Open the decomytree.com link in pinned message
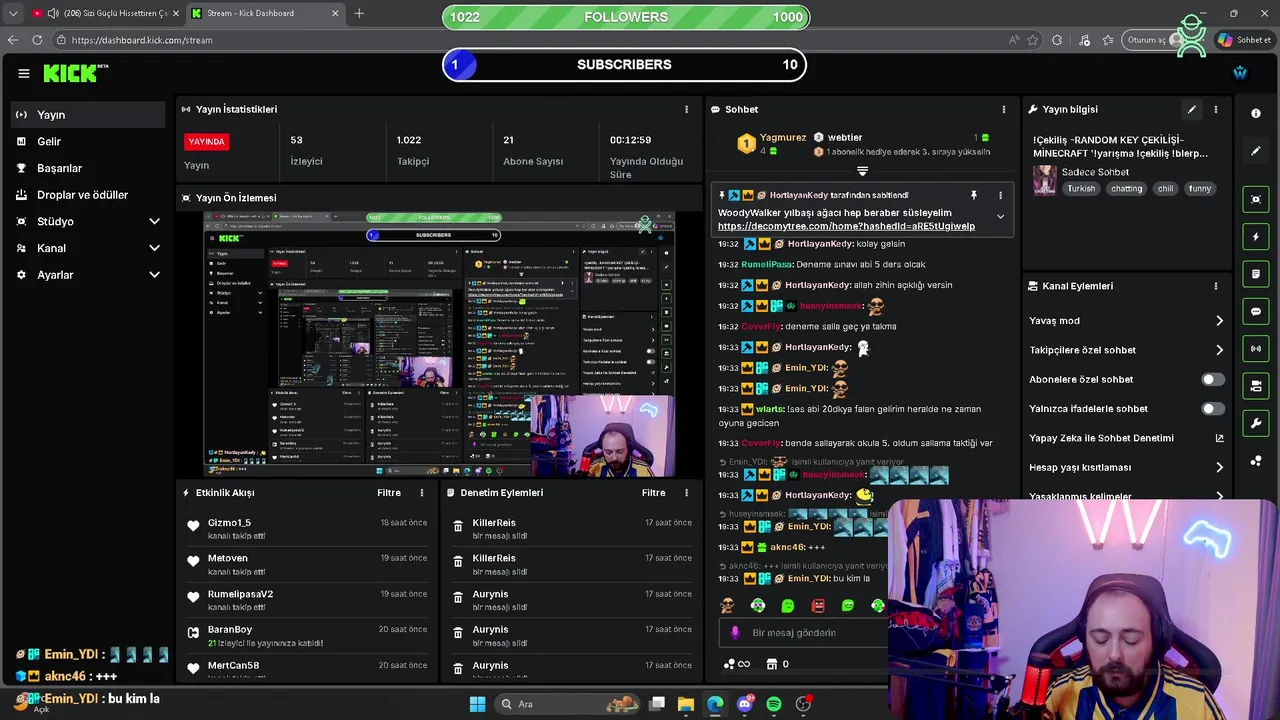Viewport: 1280px width, 720px height. coord(846,226)
